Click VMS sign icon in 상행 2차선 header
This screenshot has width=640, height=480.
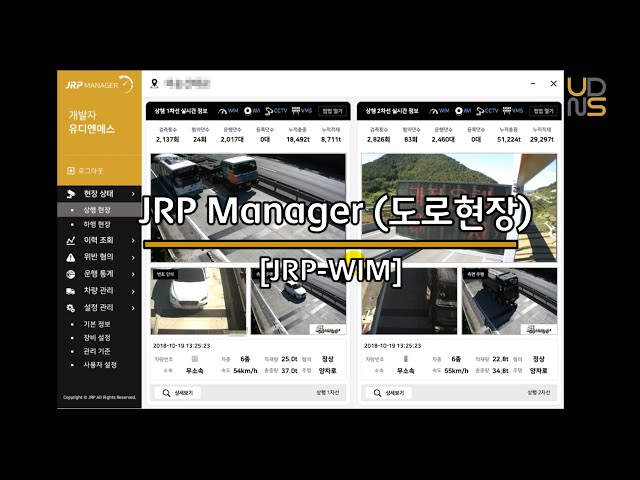[507, 111]
